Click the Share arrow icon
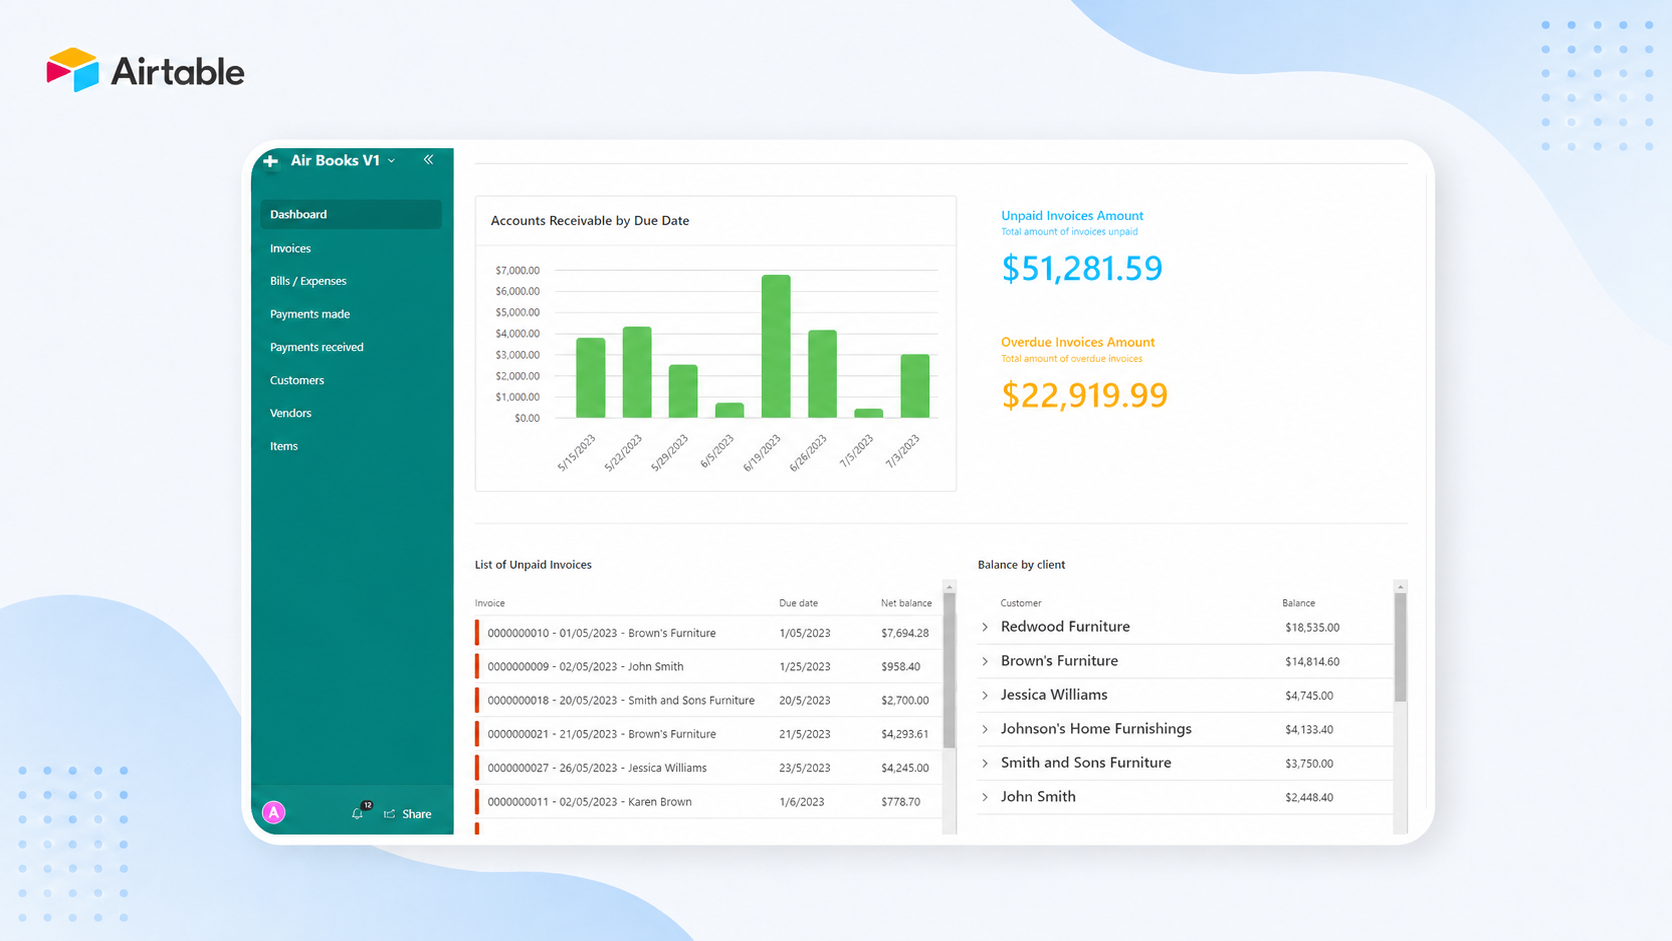The image size is (1672, 941). click(x=389, y=814)
